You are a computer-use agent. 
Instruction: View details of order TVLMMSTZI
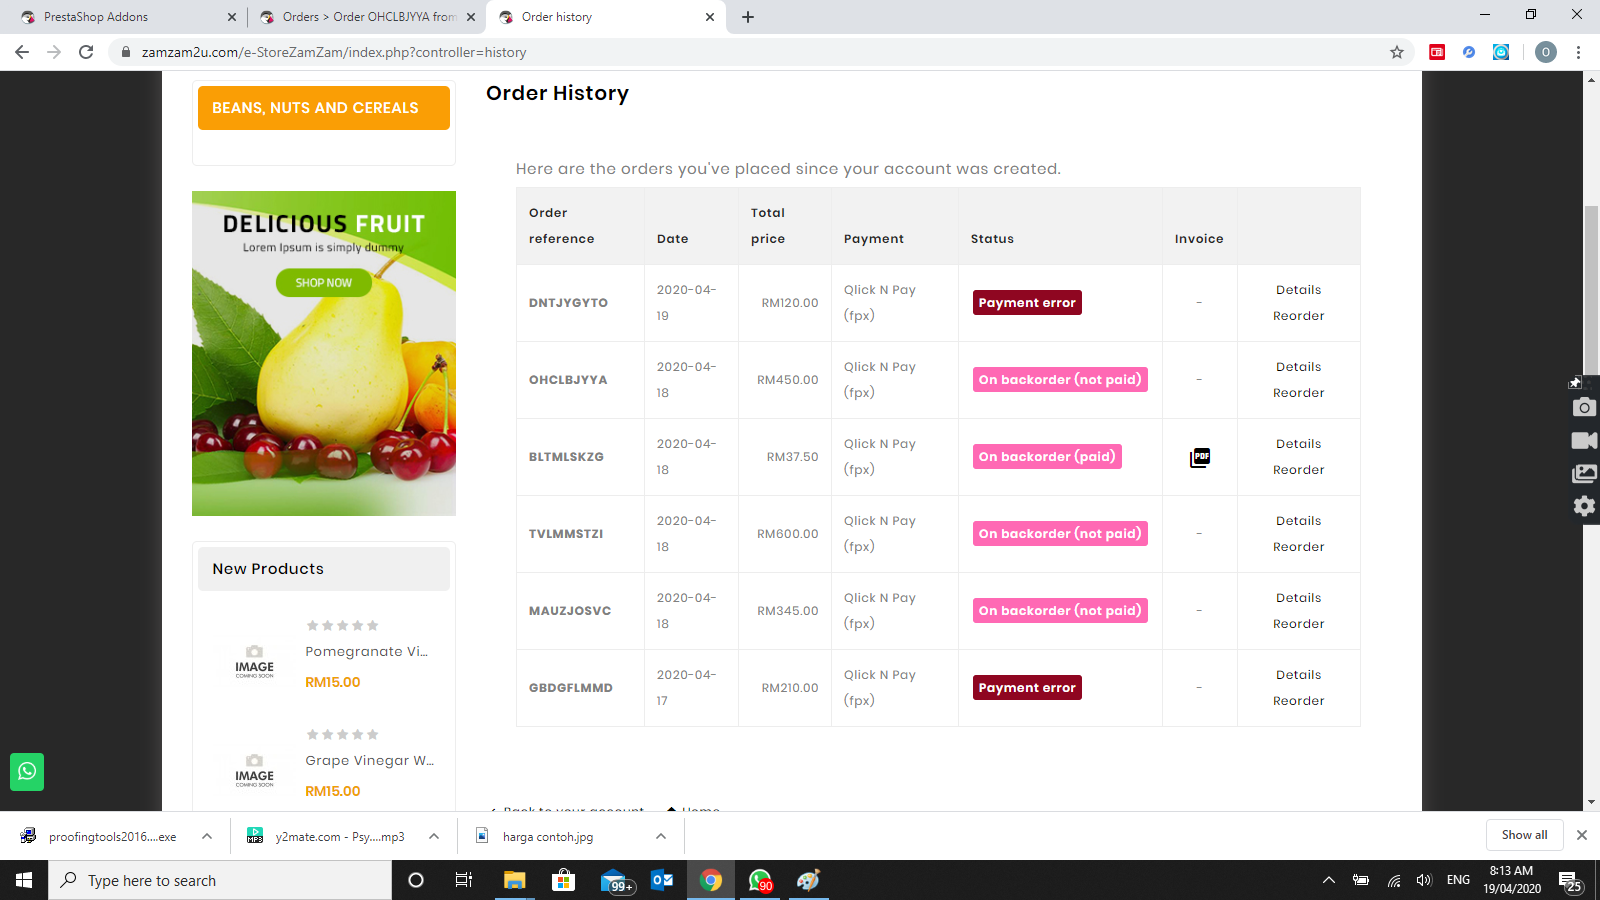(x=1298, y=521)
